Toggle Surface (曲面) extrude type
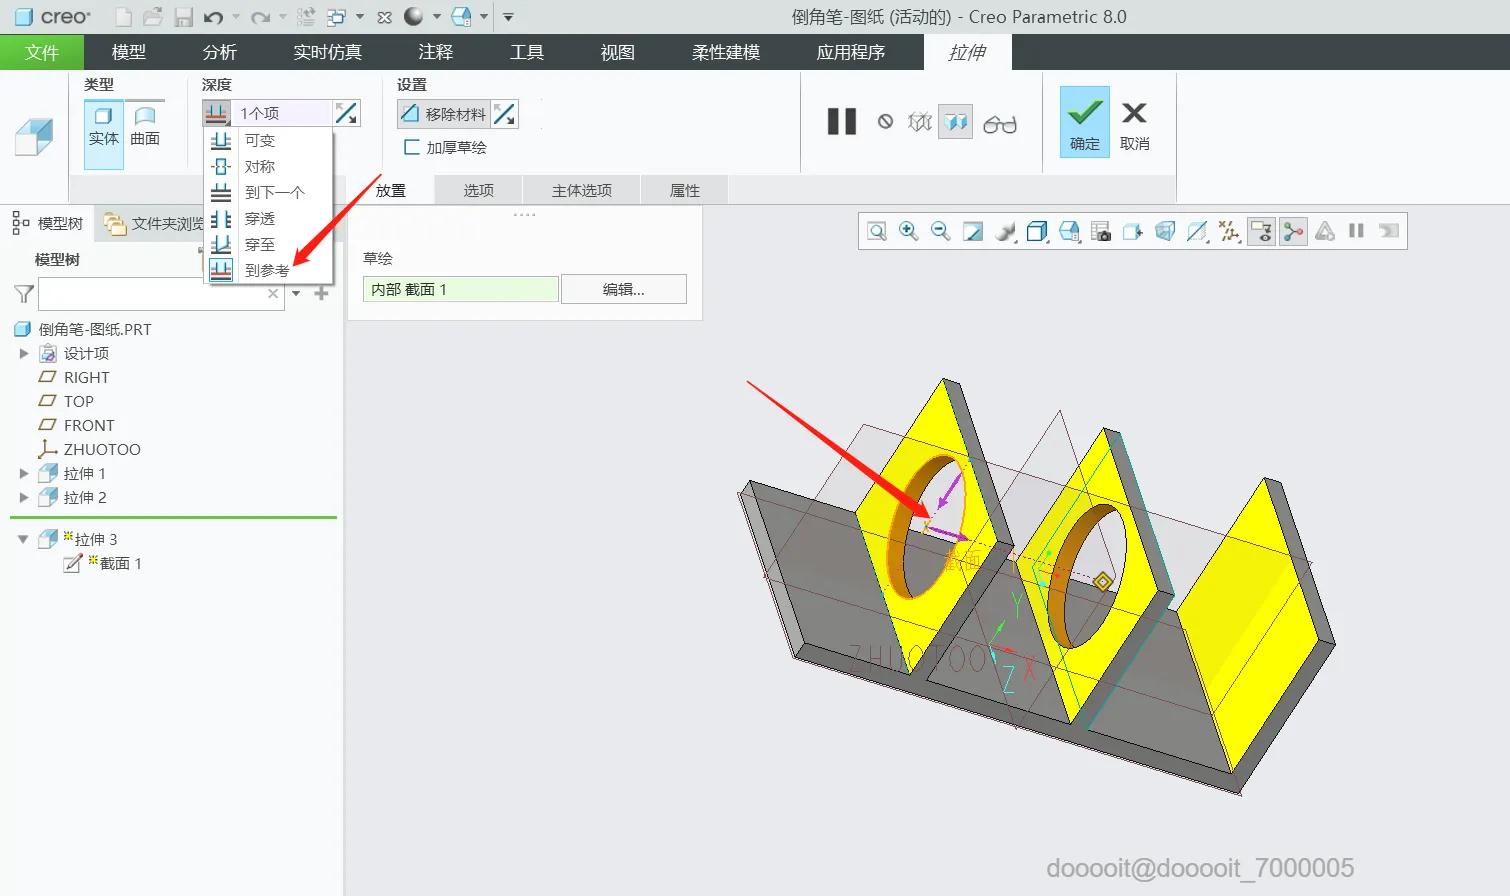1510x896 pixels. click(x=145, y=127)
